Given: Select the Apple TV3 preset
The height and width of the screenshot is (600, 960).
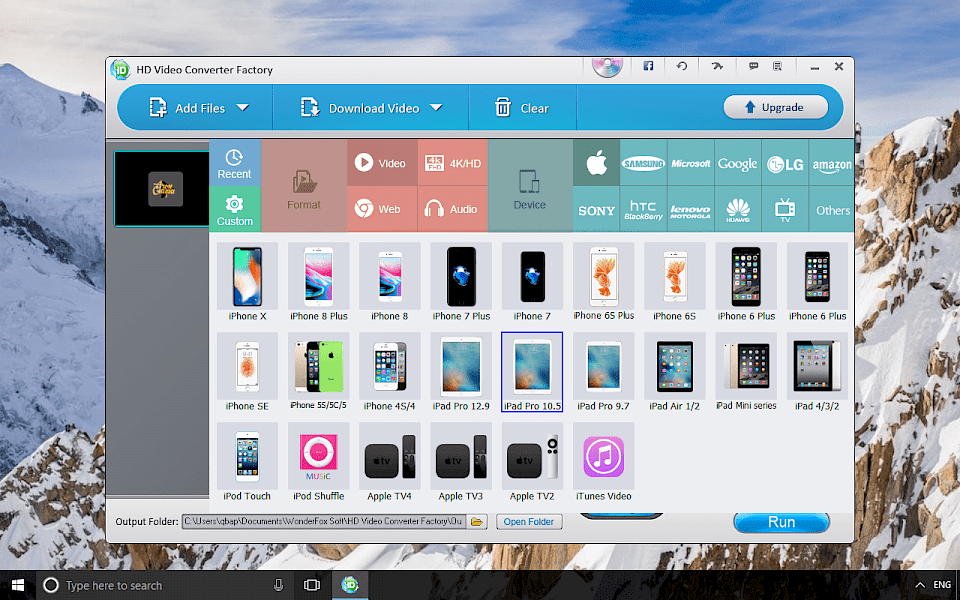Looking at the screenshot, I should [x=461, y=462].
